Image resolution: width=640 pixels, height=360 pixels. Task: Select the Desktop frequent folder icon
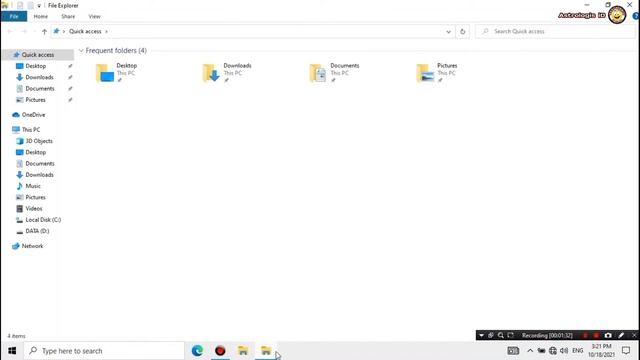point(105,73)
